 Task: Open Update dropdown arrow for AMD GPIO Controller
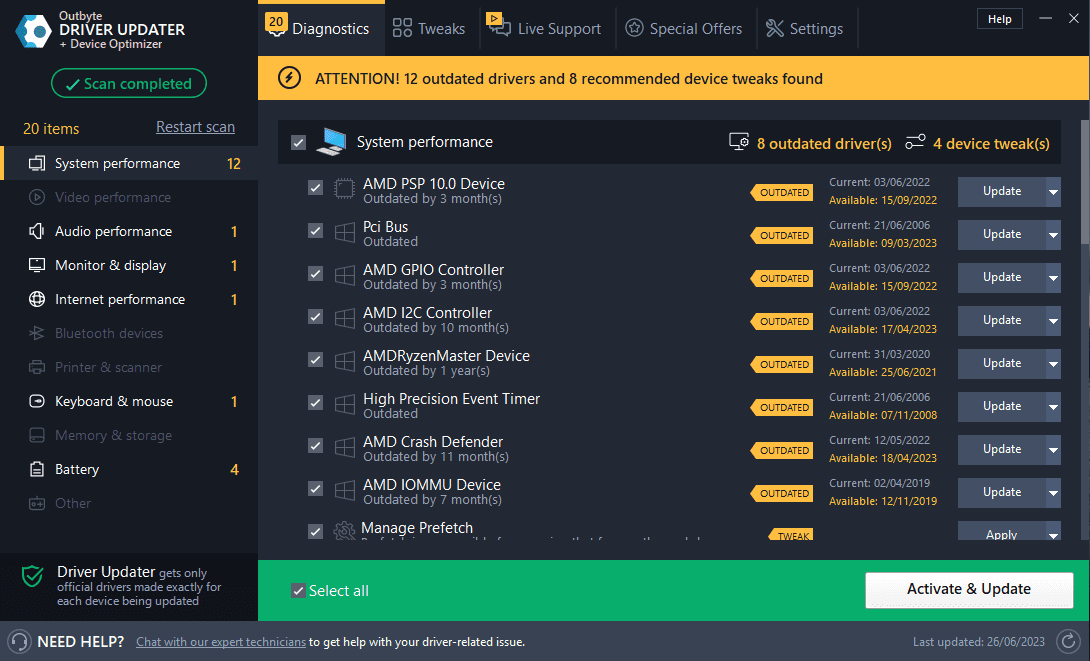tap(1053, 278)
